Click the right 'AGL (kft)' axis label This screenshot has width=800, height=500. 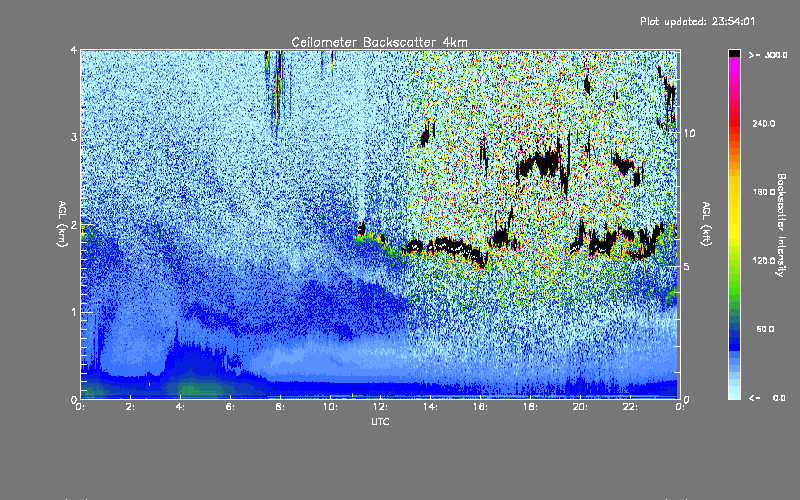pos(706,224)
